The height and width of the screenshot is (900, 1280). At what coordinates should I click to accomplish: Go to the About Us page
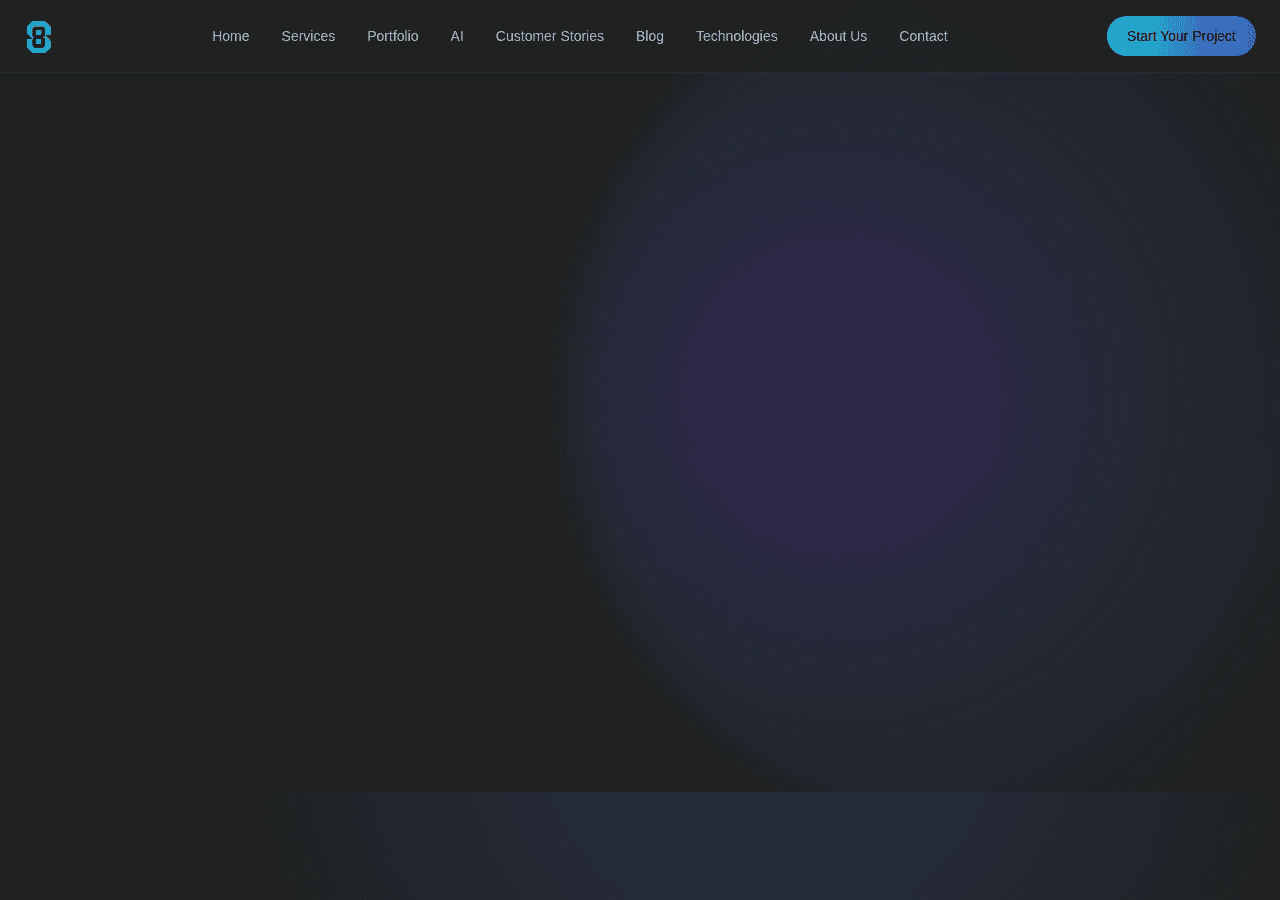838,36
